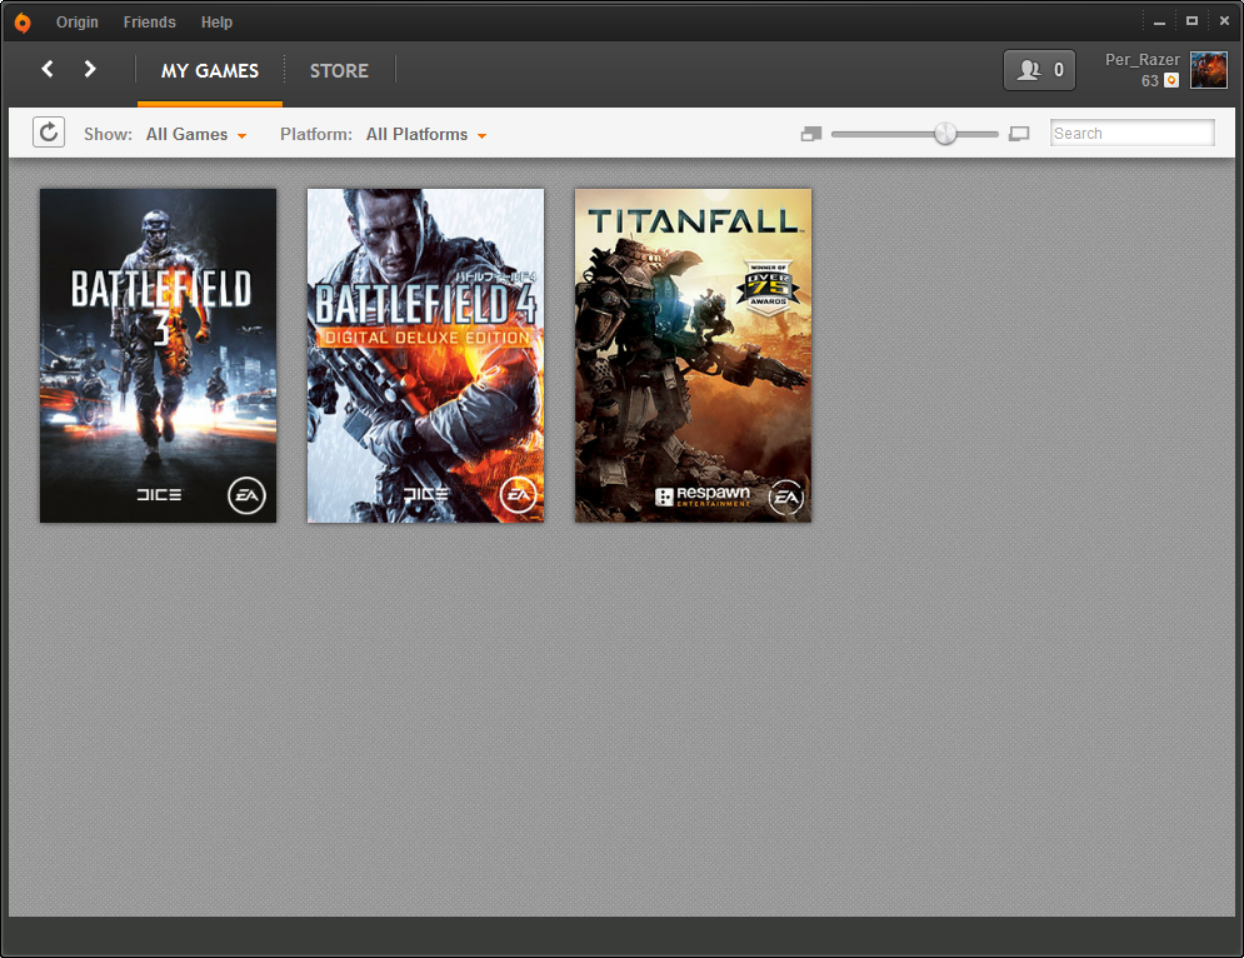Select the large thumbnails size icon
Image resolution: width=1244 pixels, height=958 pixels.
pyautogui.click(x=1019, y=134)
